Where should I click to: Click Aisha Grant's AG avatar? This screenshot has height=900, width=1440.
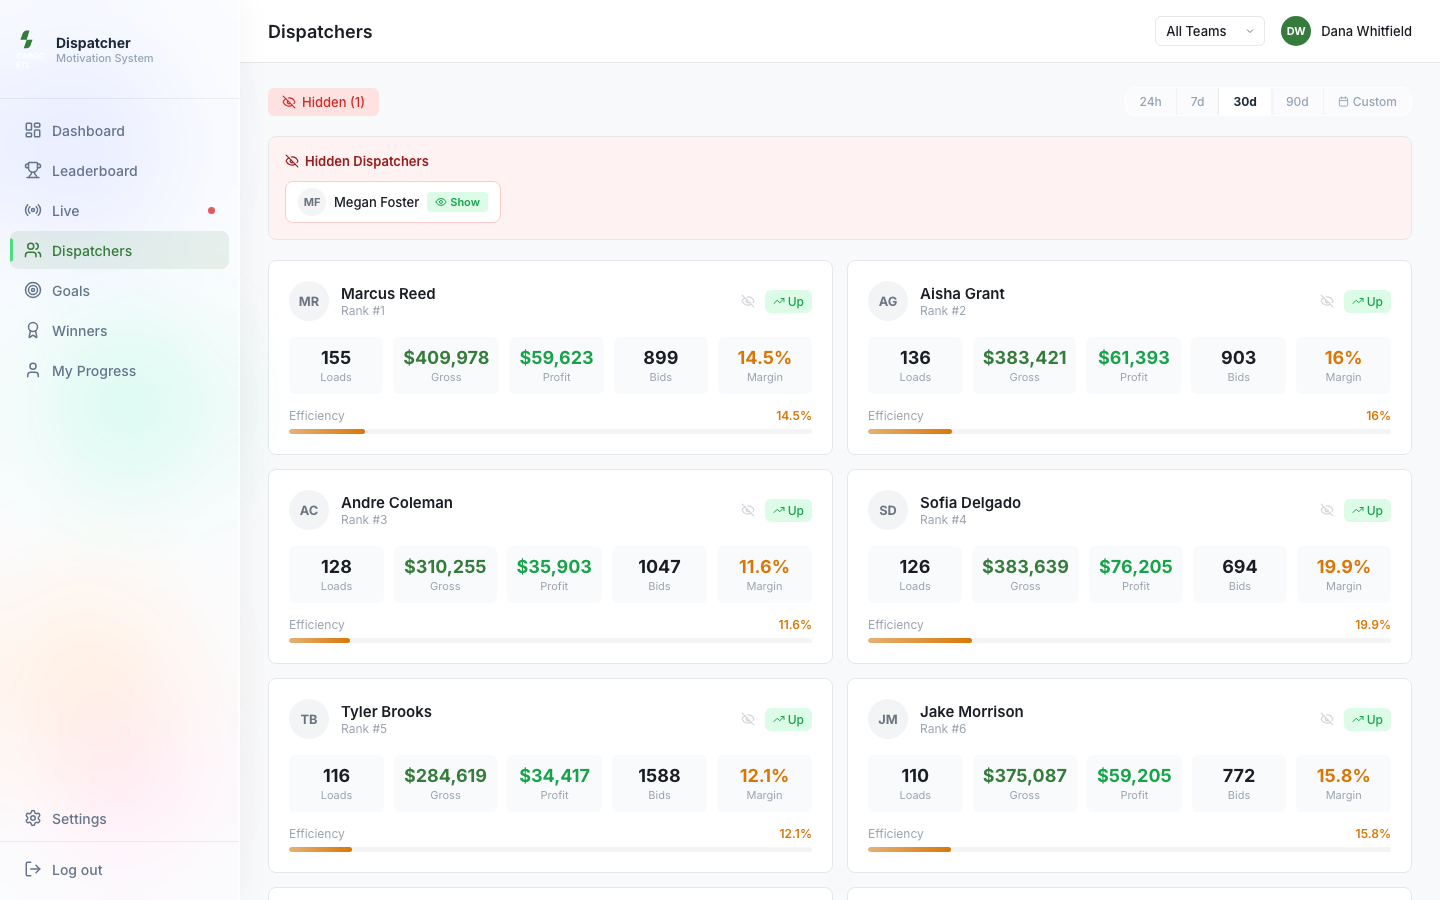coord(888,301)
